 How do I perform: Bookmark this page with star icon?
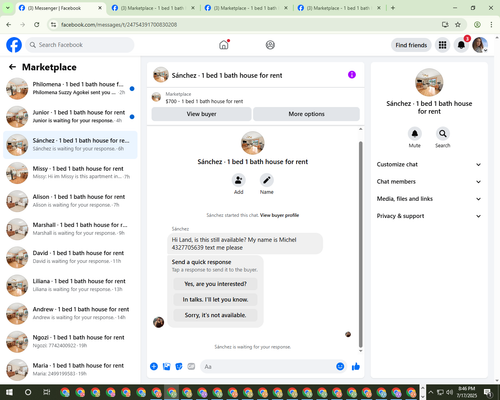(x=458, y=24)
